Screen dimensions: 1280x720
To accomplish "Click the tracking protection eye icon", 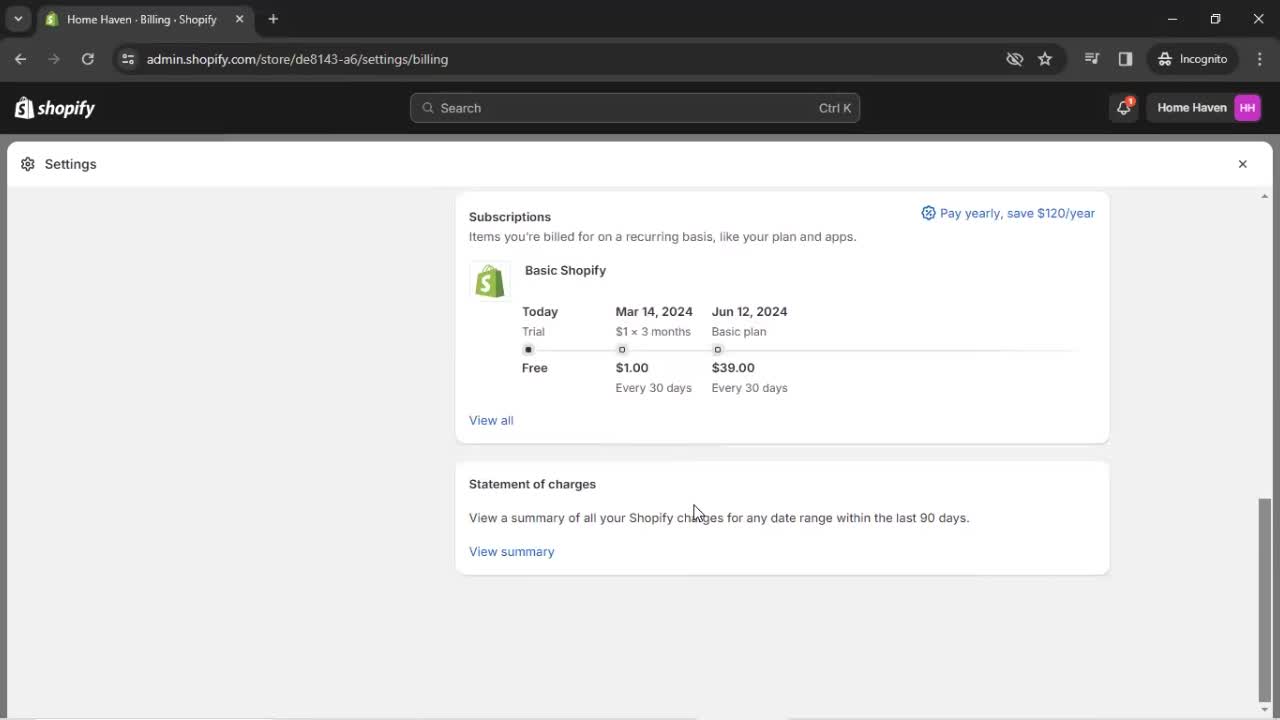I will click(x=1015, y=59).
